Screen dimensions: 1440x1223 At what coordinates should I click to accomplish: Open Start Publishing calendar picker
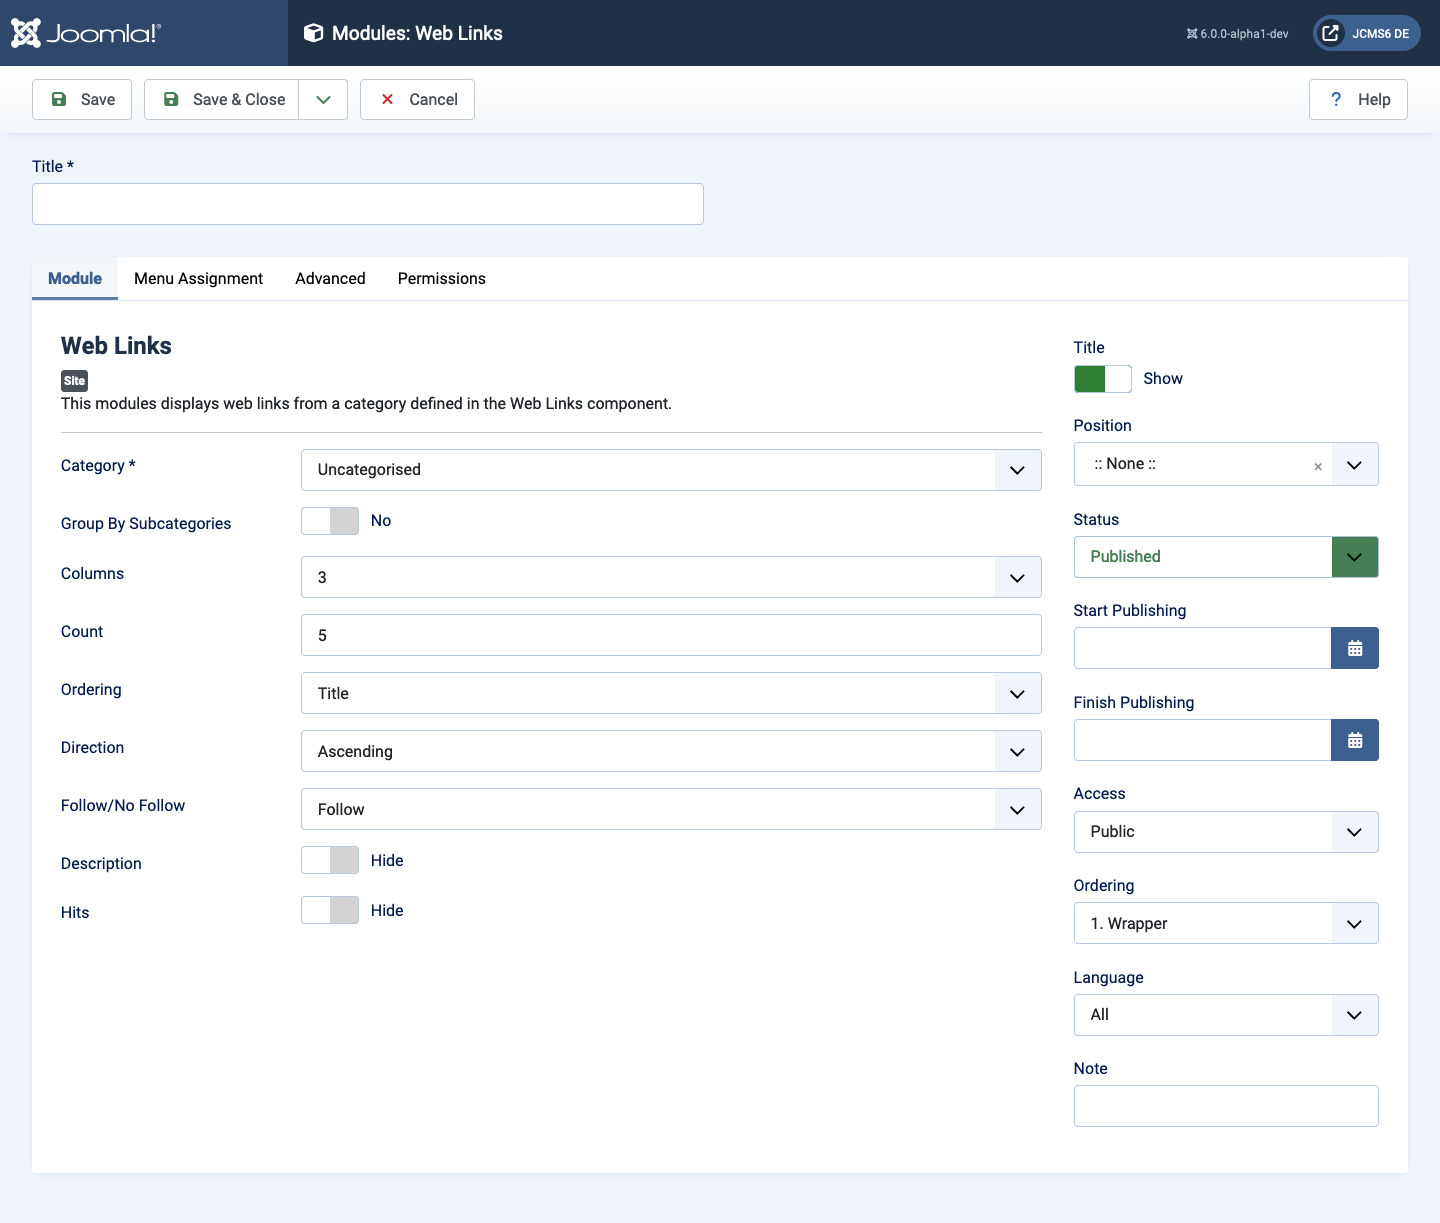pyautogui.click(x=1355, y=648)
